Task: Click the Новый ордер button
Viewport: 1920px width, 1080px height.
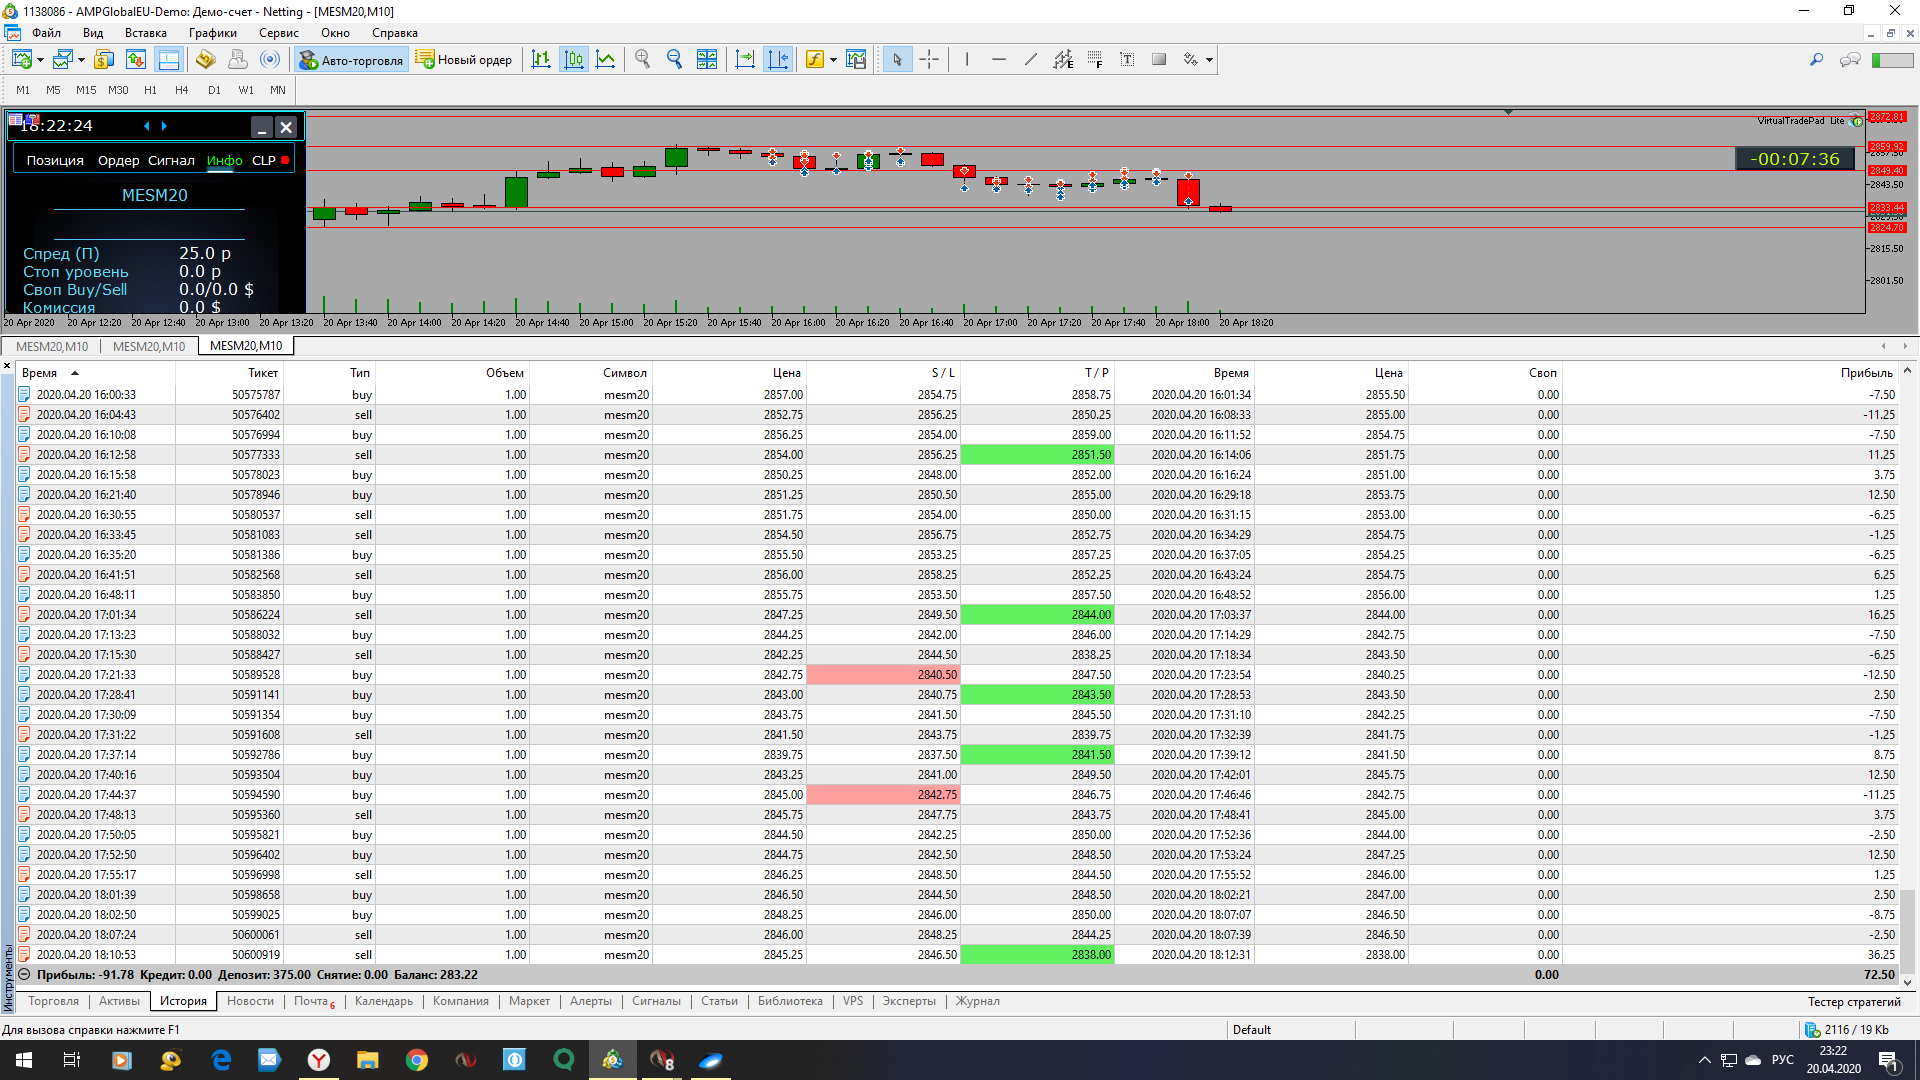Action: point(464,60)
